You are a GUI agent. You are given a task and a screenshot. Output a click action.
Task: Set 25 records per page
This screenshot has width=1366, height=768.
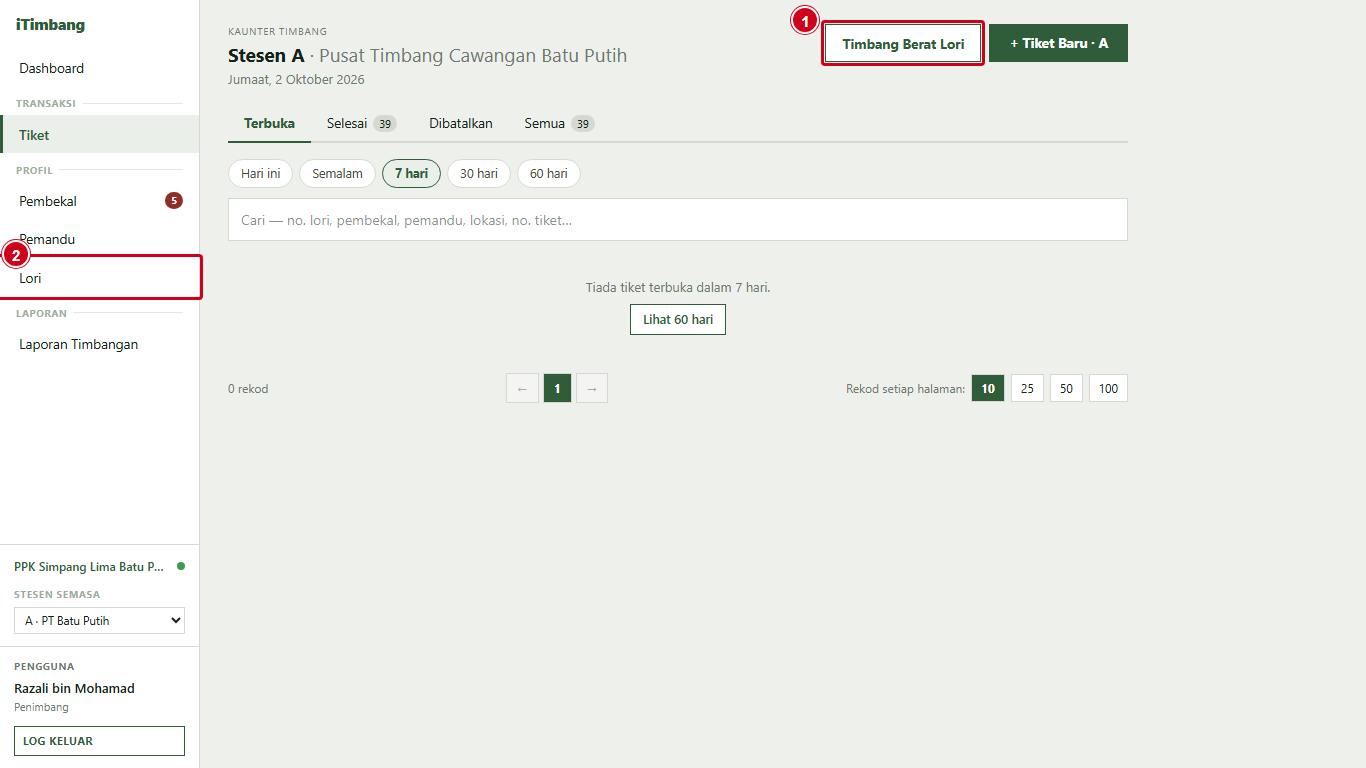tap(1027, 388)
